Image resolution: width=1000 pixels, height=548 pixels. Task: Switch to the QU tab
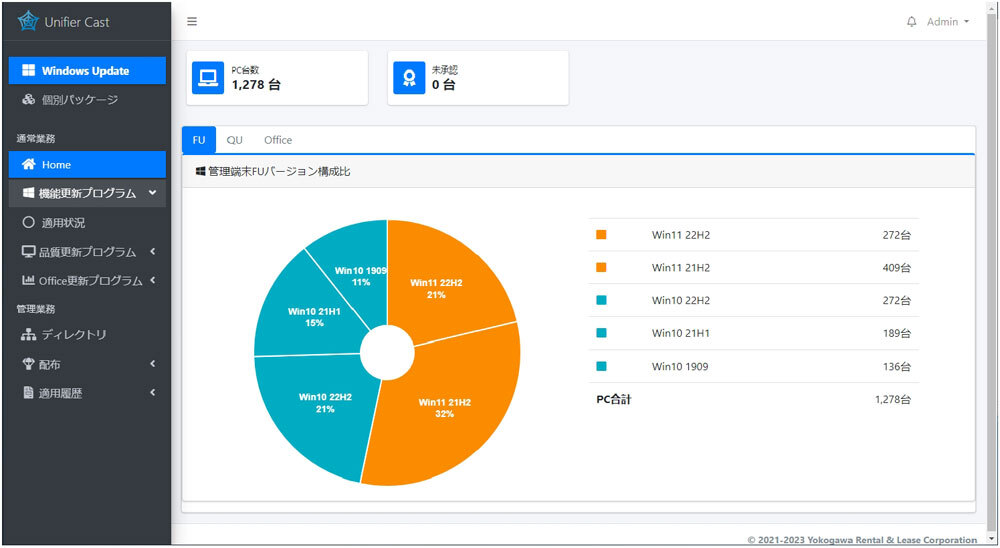pyautogui.click(x=234, y=140)
